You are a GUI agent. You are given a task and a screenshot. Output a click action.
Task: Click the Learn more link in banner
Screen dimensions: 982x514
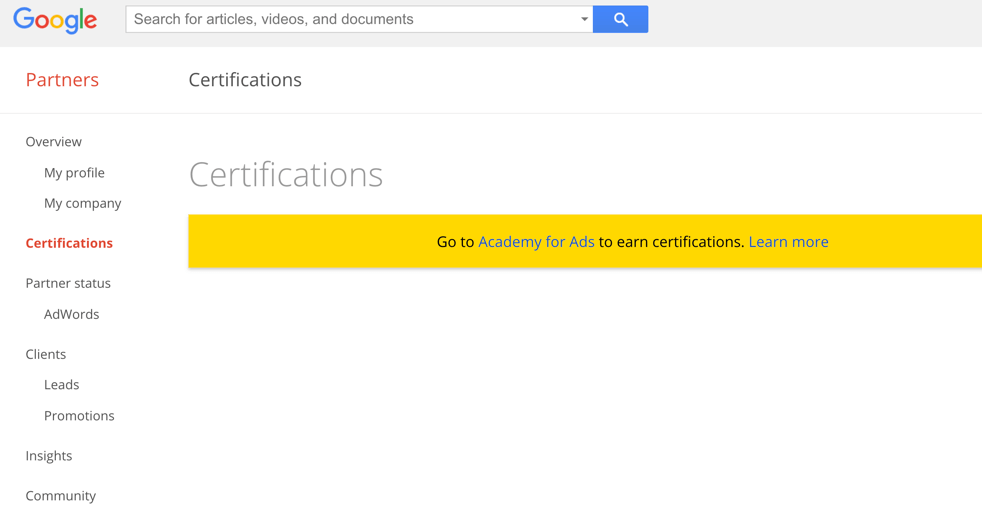pyautogui.click(x=788, y=242)
